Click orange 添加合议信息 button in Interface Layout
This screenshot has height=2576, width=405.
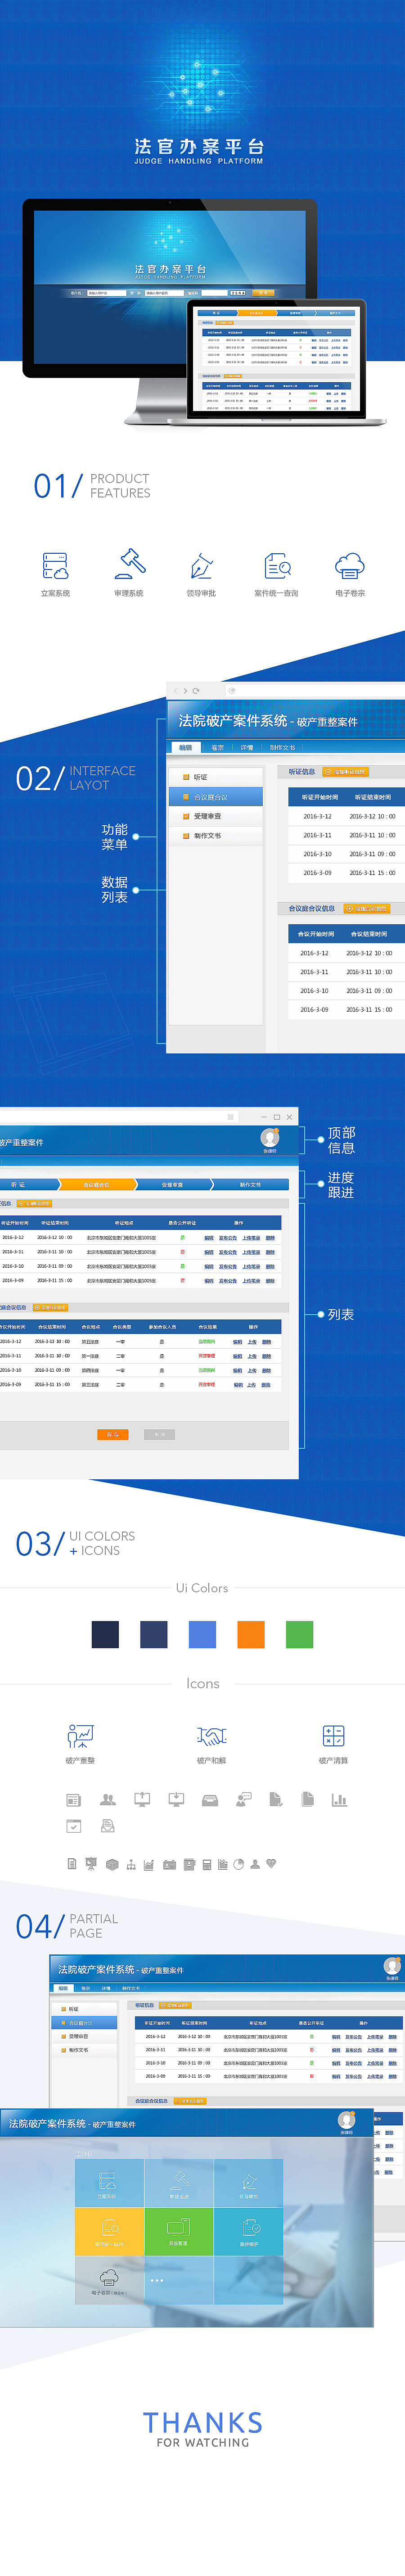click(367, 909)
